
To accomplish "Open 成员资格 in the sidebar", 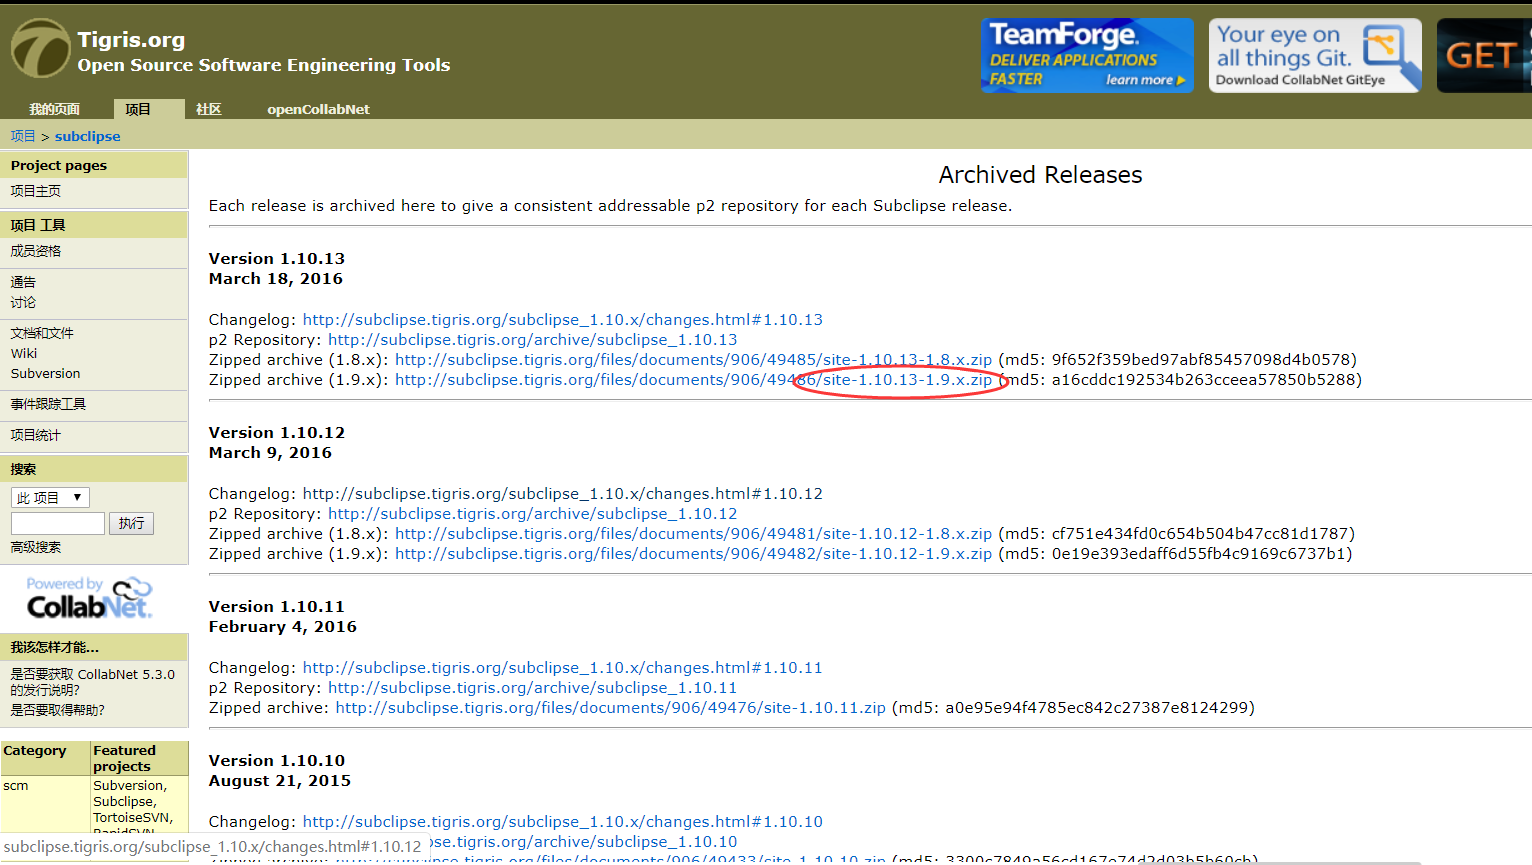I will 36,251.
